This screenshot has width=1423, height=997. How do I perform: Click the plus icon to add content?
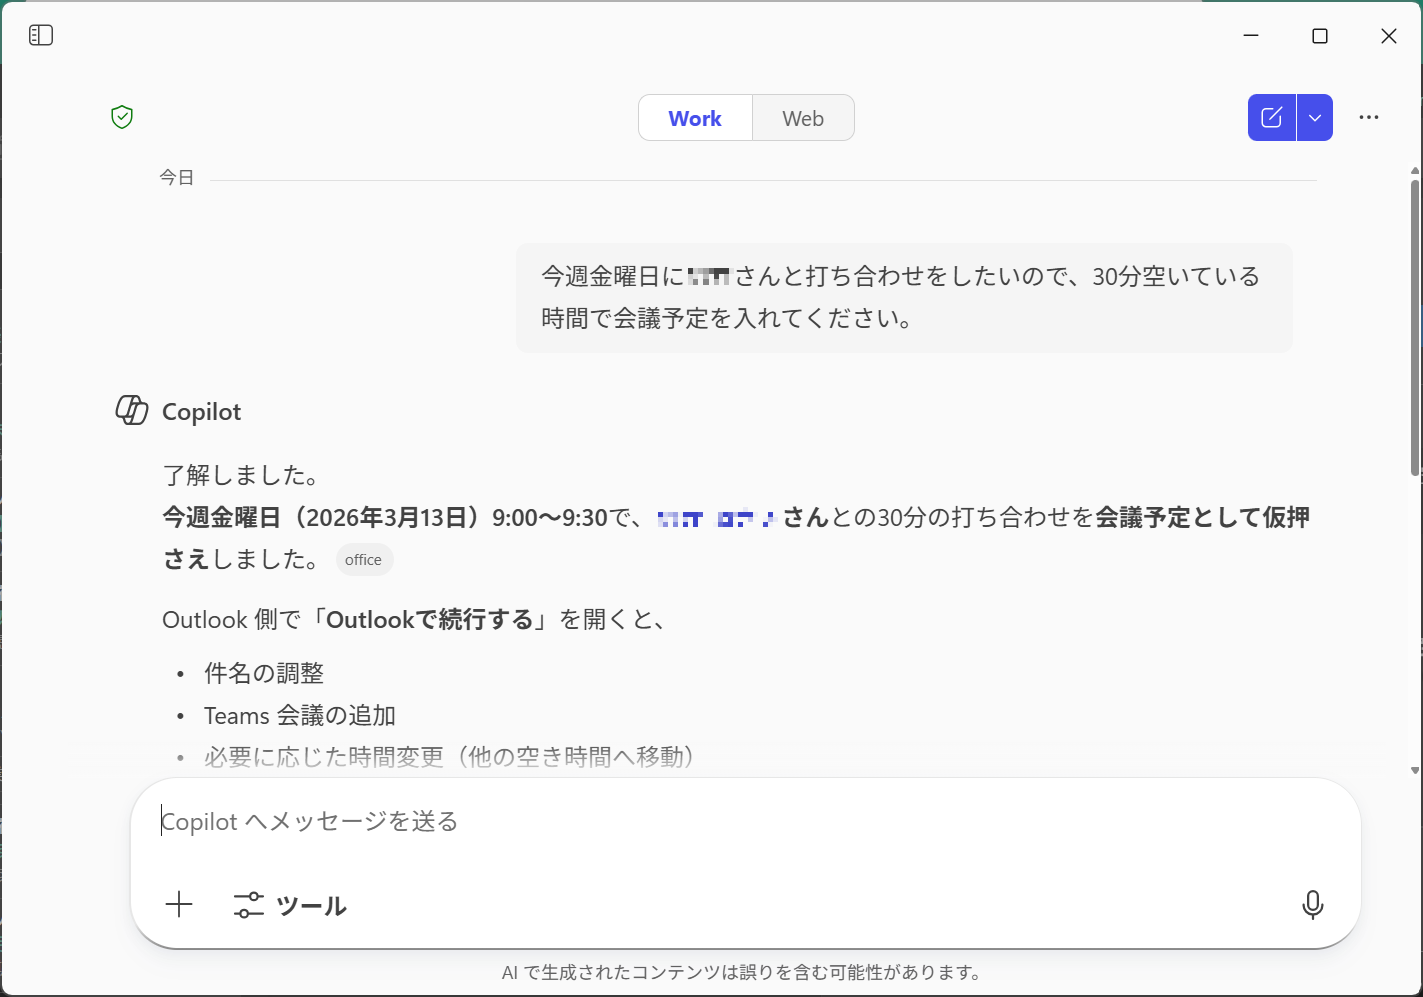(x=179, y=905)
